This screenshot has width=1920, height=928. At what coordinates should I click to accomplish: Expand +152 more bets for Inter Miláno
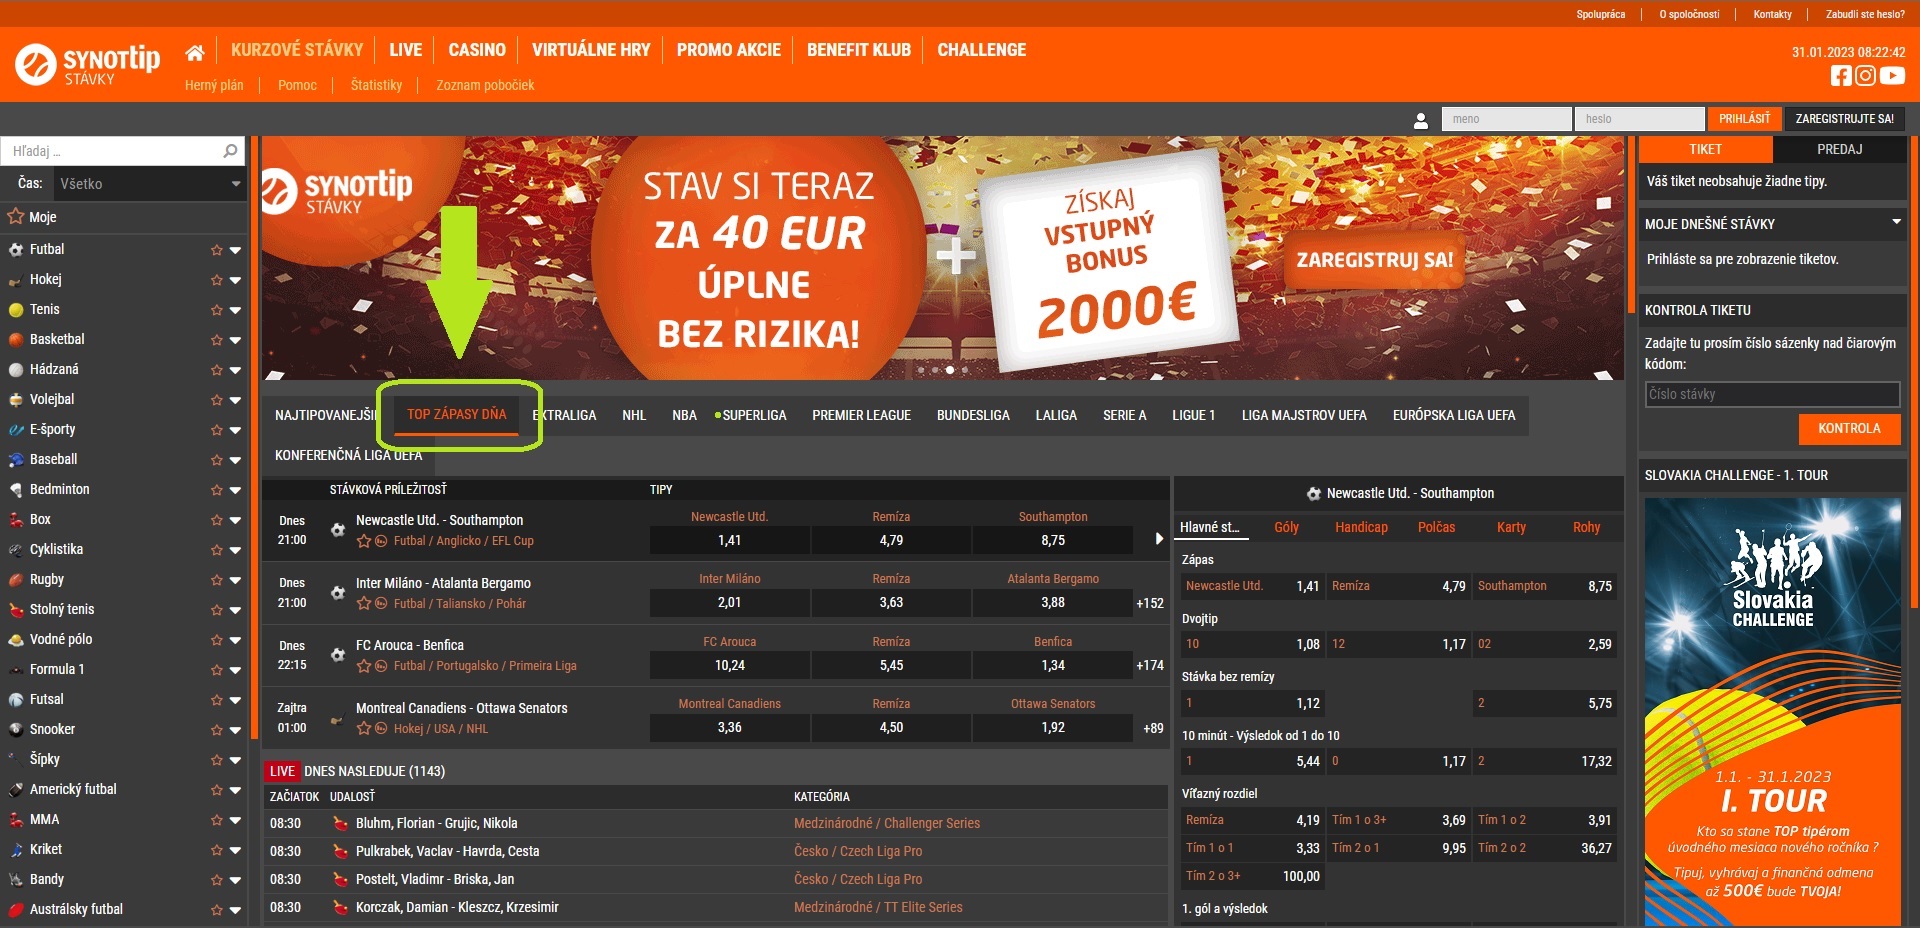[x=1150, y=603]
